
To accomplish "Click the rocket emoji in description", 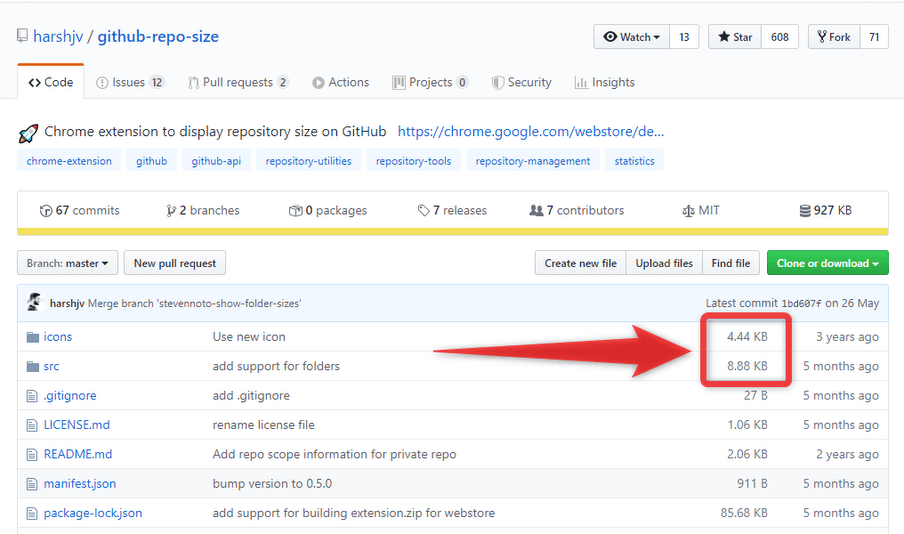I will point(28,133).
